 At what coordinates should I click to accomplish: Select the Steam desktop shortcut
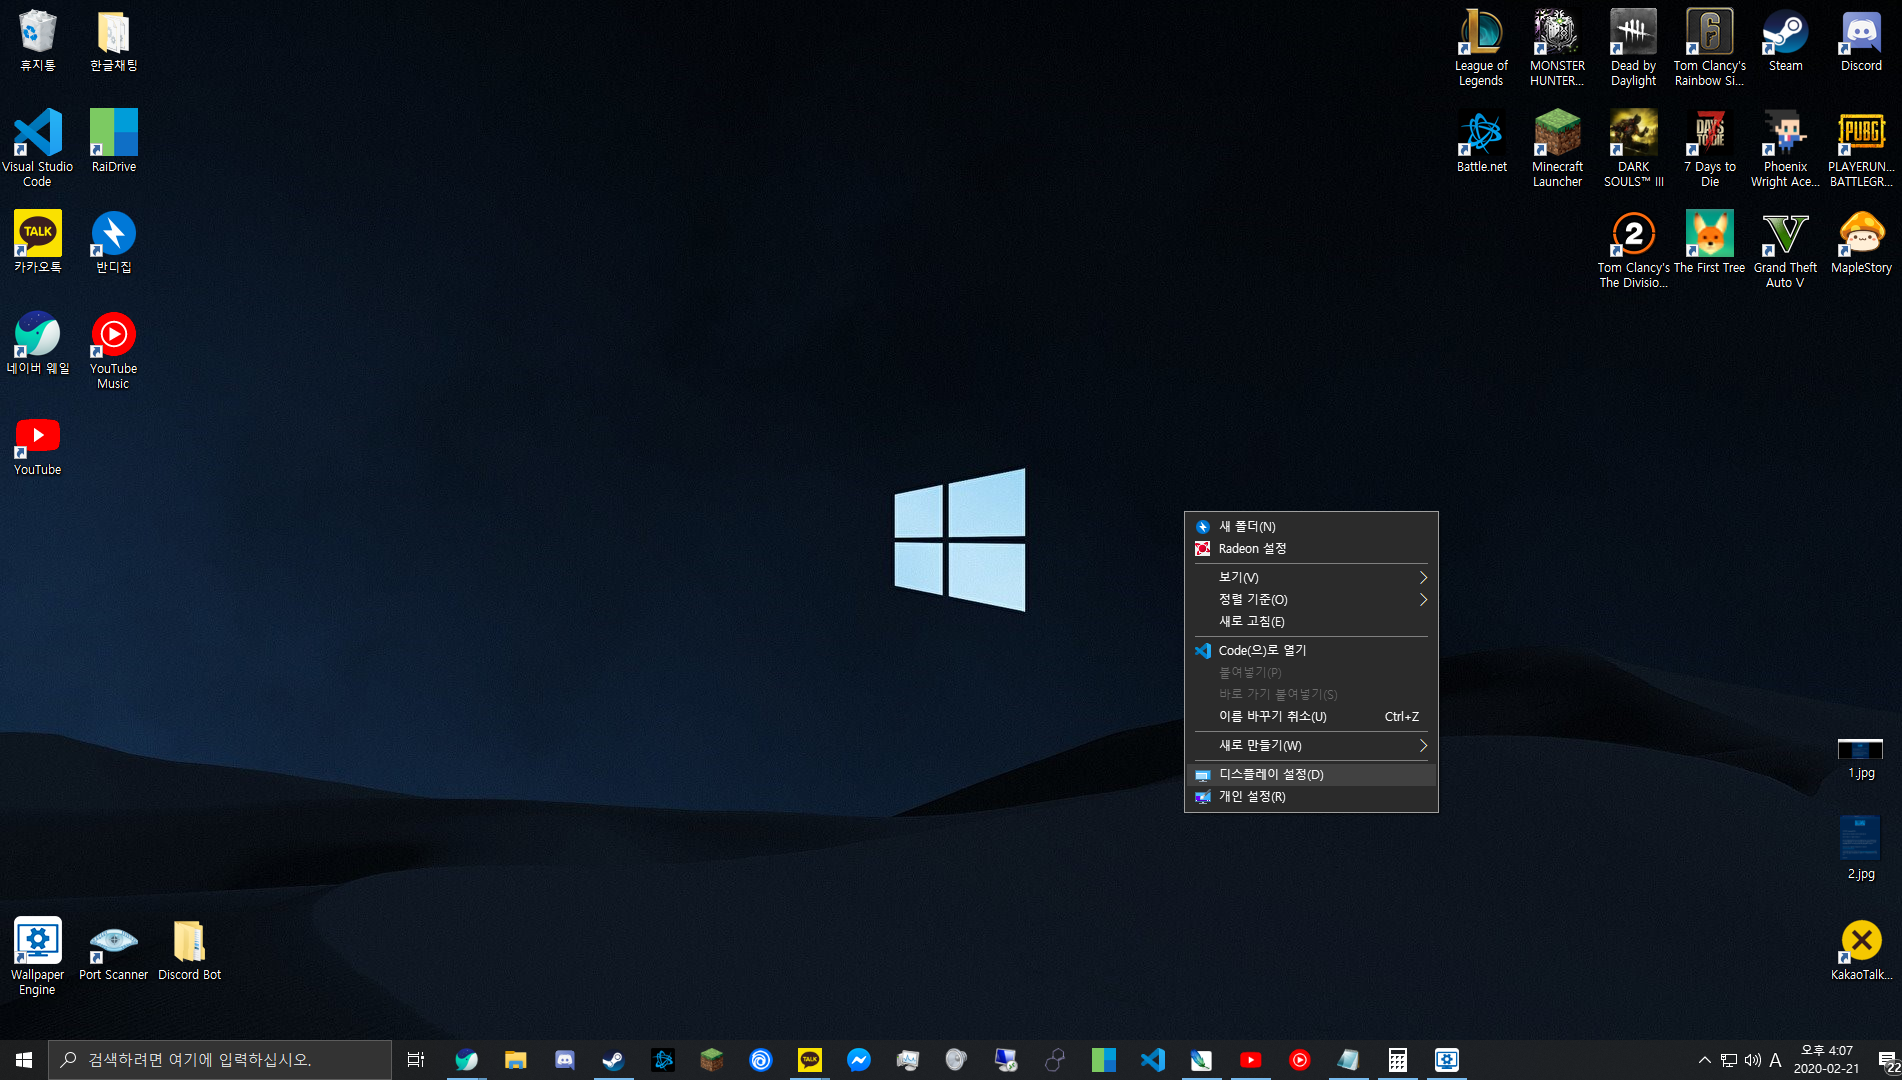click(x=1785, y=40)
